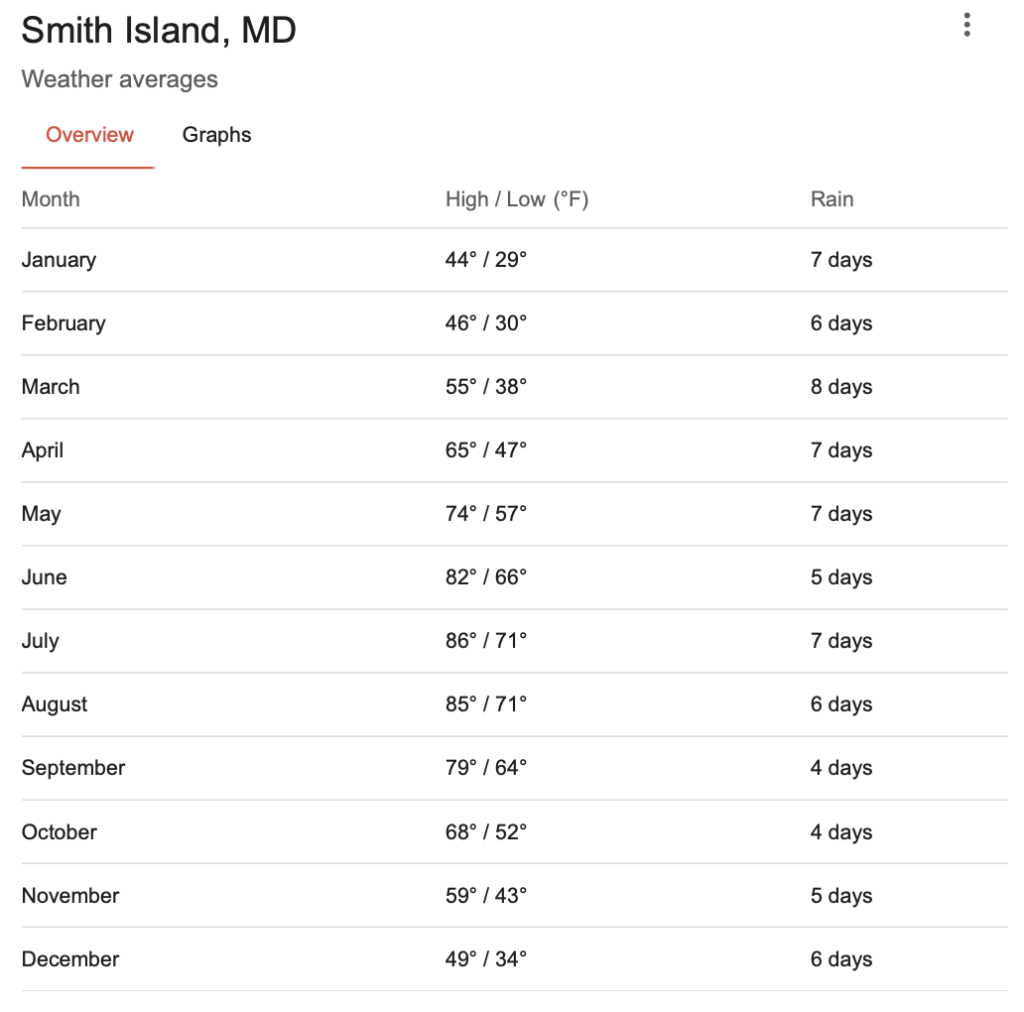
Task: Open the three-dot more options menu
Action: (x=967, y=25)
